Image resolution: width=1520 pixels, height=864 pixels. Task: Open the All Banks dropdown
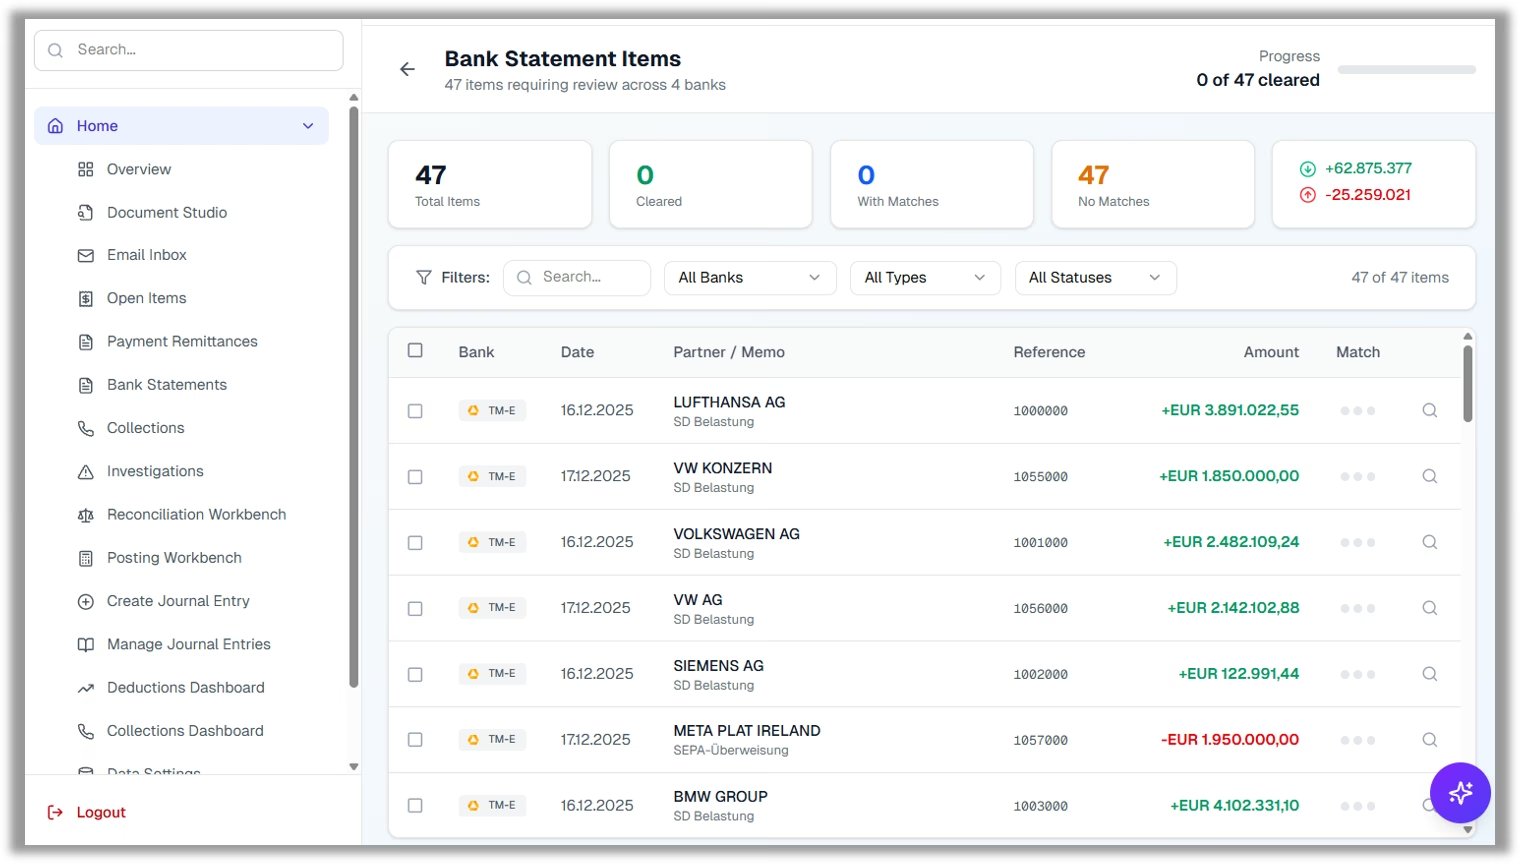click(x=749, y=277)
